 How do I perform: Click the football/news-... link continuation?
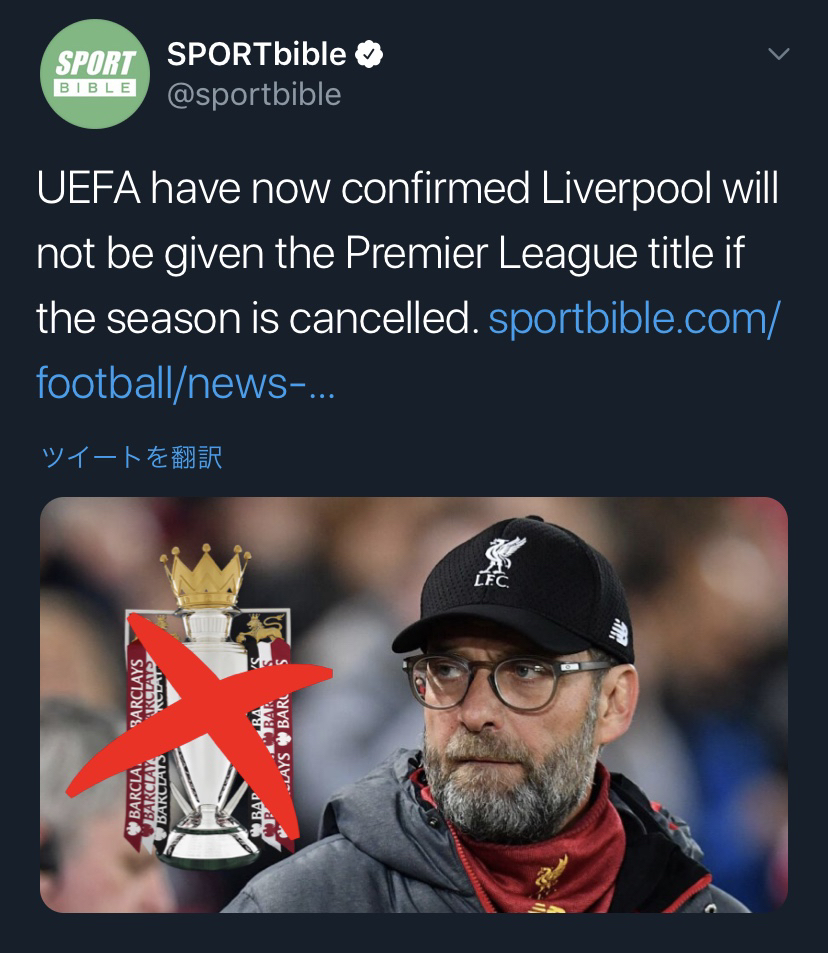[185, 384]
